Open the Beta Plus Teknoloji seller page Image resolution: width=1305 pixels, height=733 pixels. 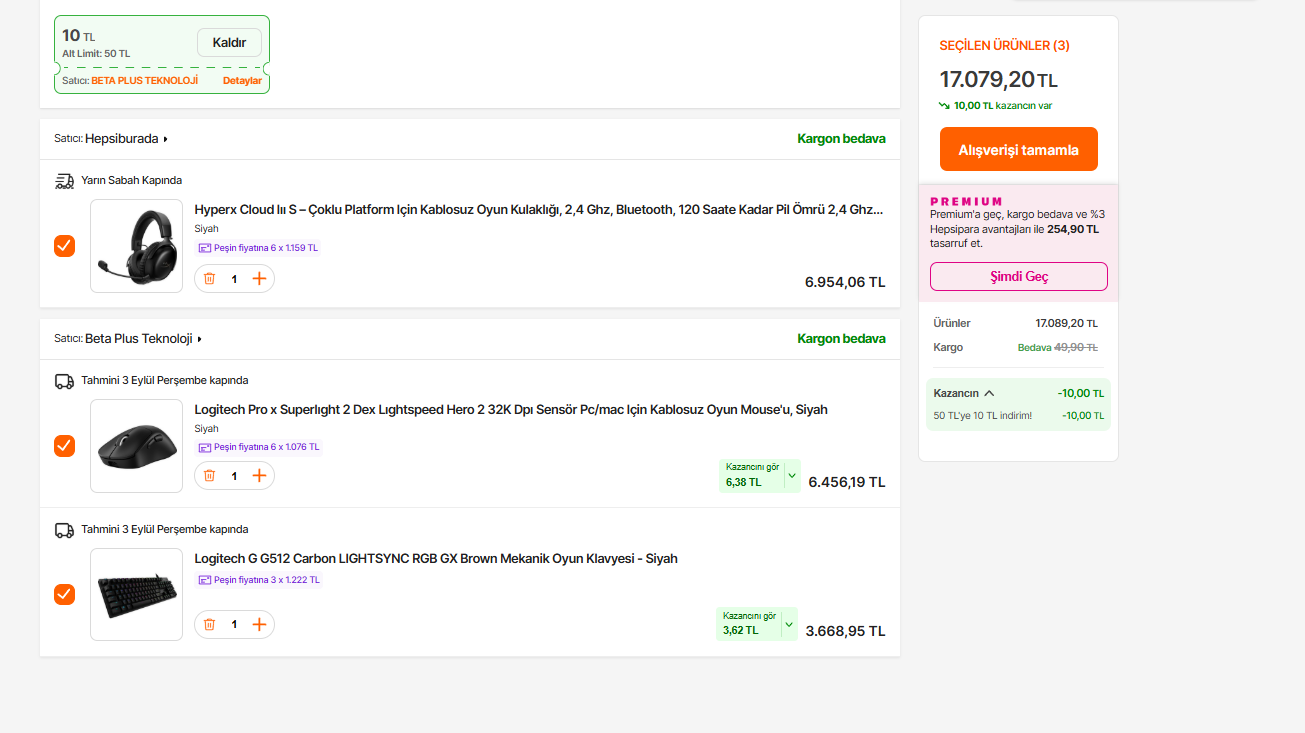[x=143, y=339]
